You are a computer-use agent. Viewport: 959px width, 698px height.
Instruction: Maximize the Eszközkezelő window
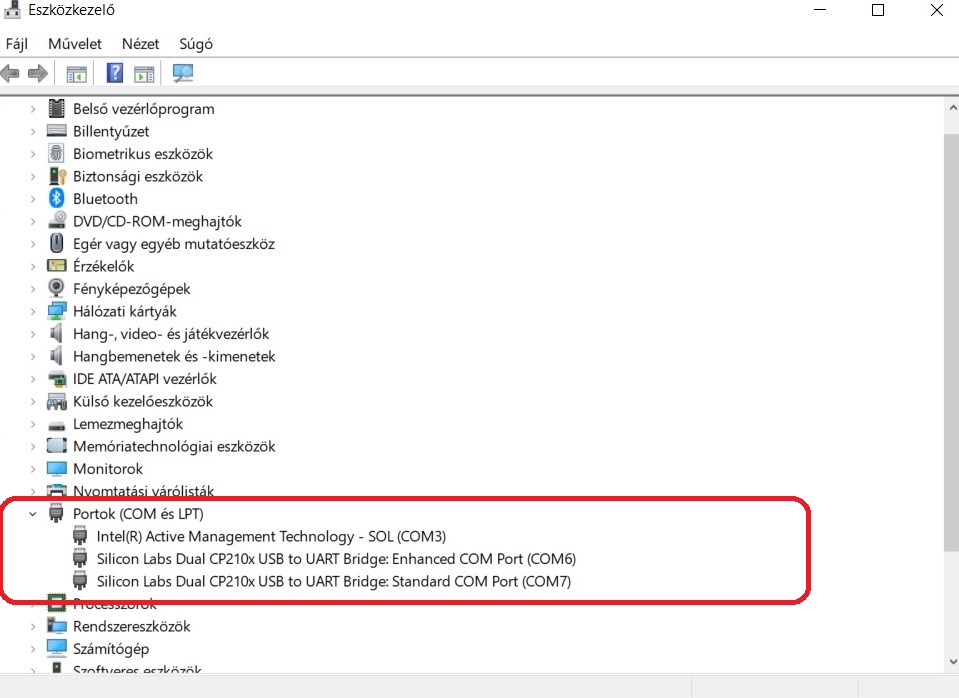pos(878,10)
